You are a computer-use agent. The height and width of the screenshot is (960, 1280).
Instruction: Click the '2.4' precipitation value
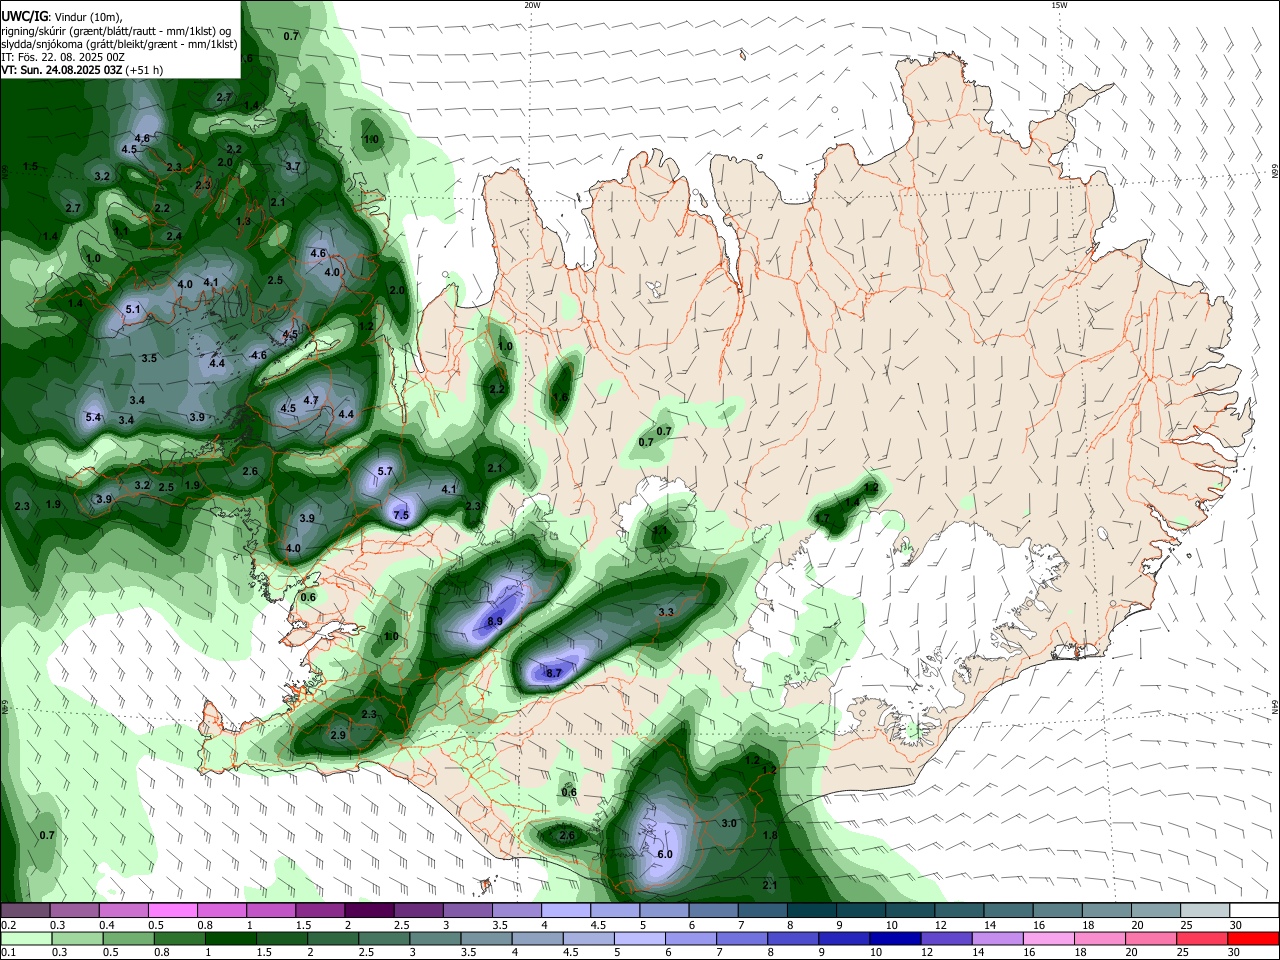(174, 236)
